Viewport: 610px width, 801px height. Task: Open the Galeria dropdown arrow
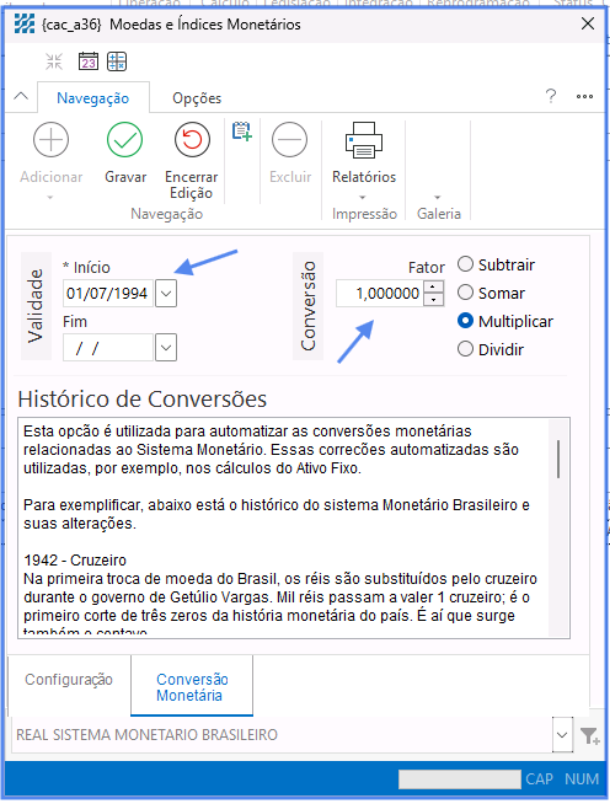pyautogui.click(x=437, y=197)
